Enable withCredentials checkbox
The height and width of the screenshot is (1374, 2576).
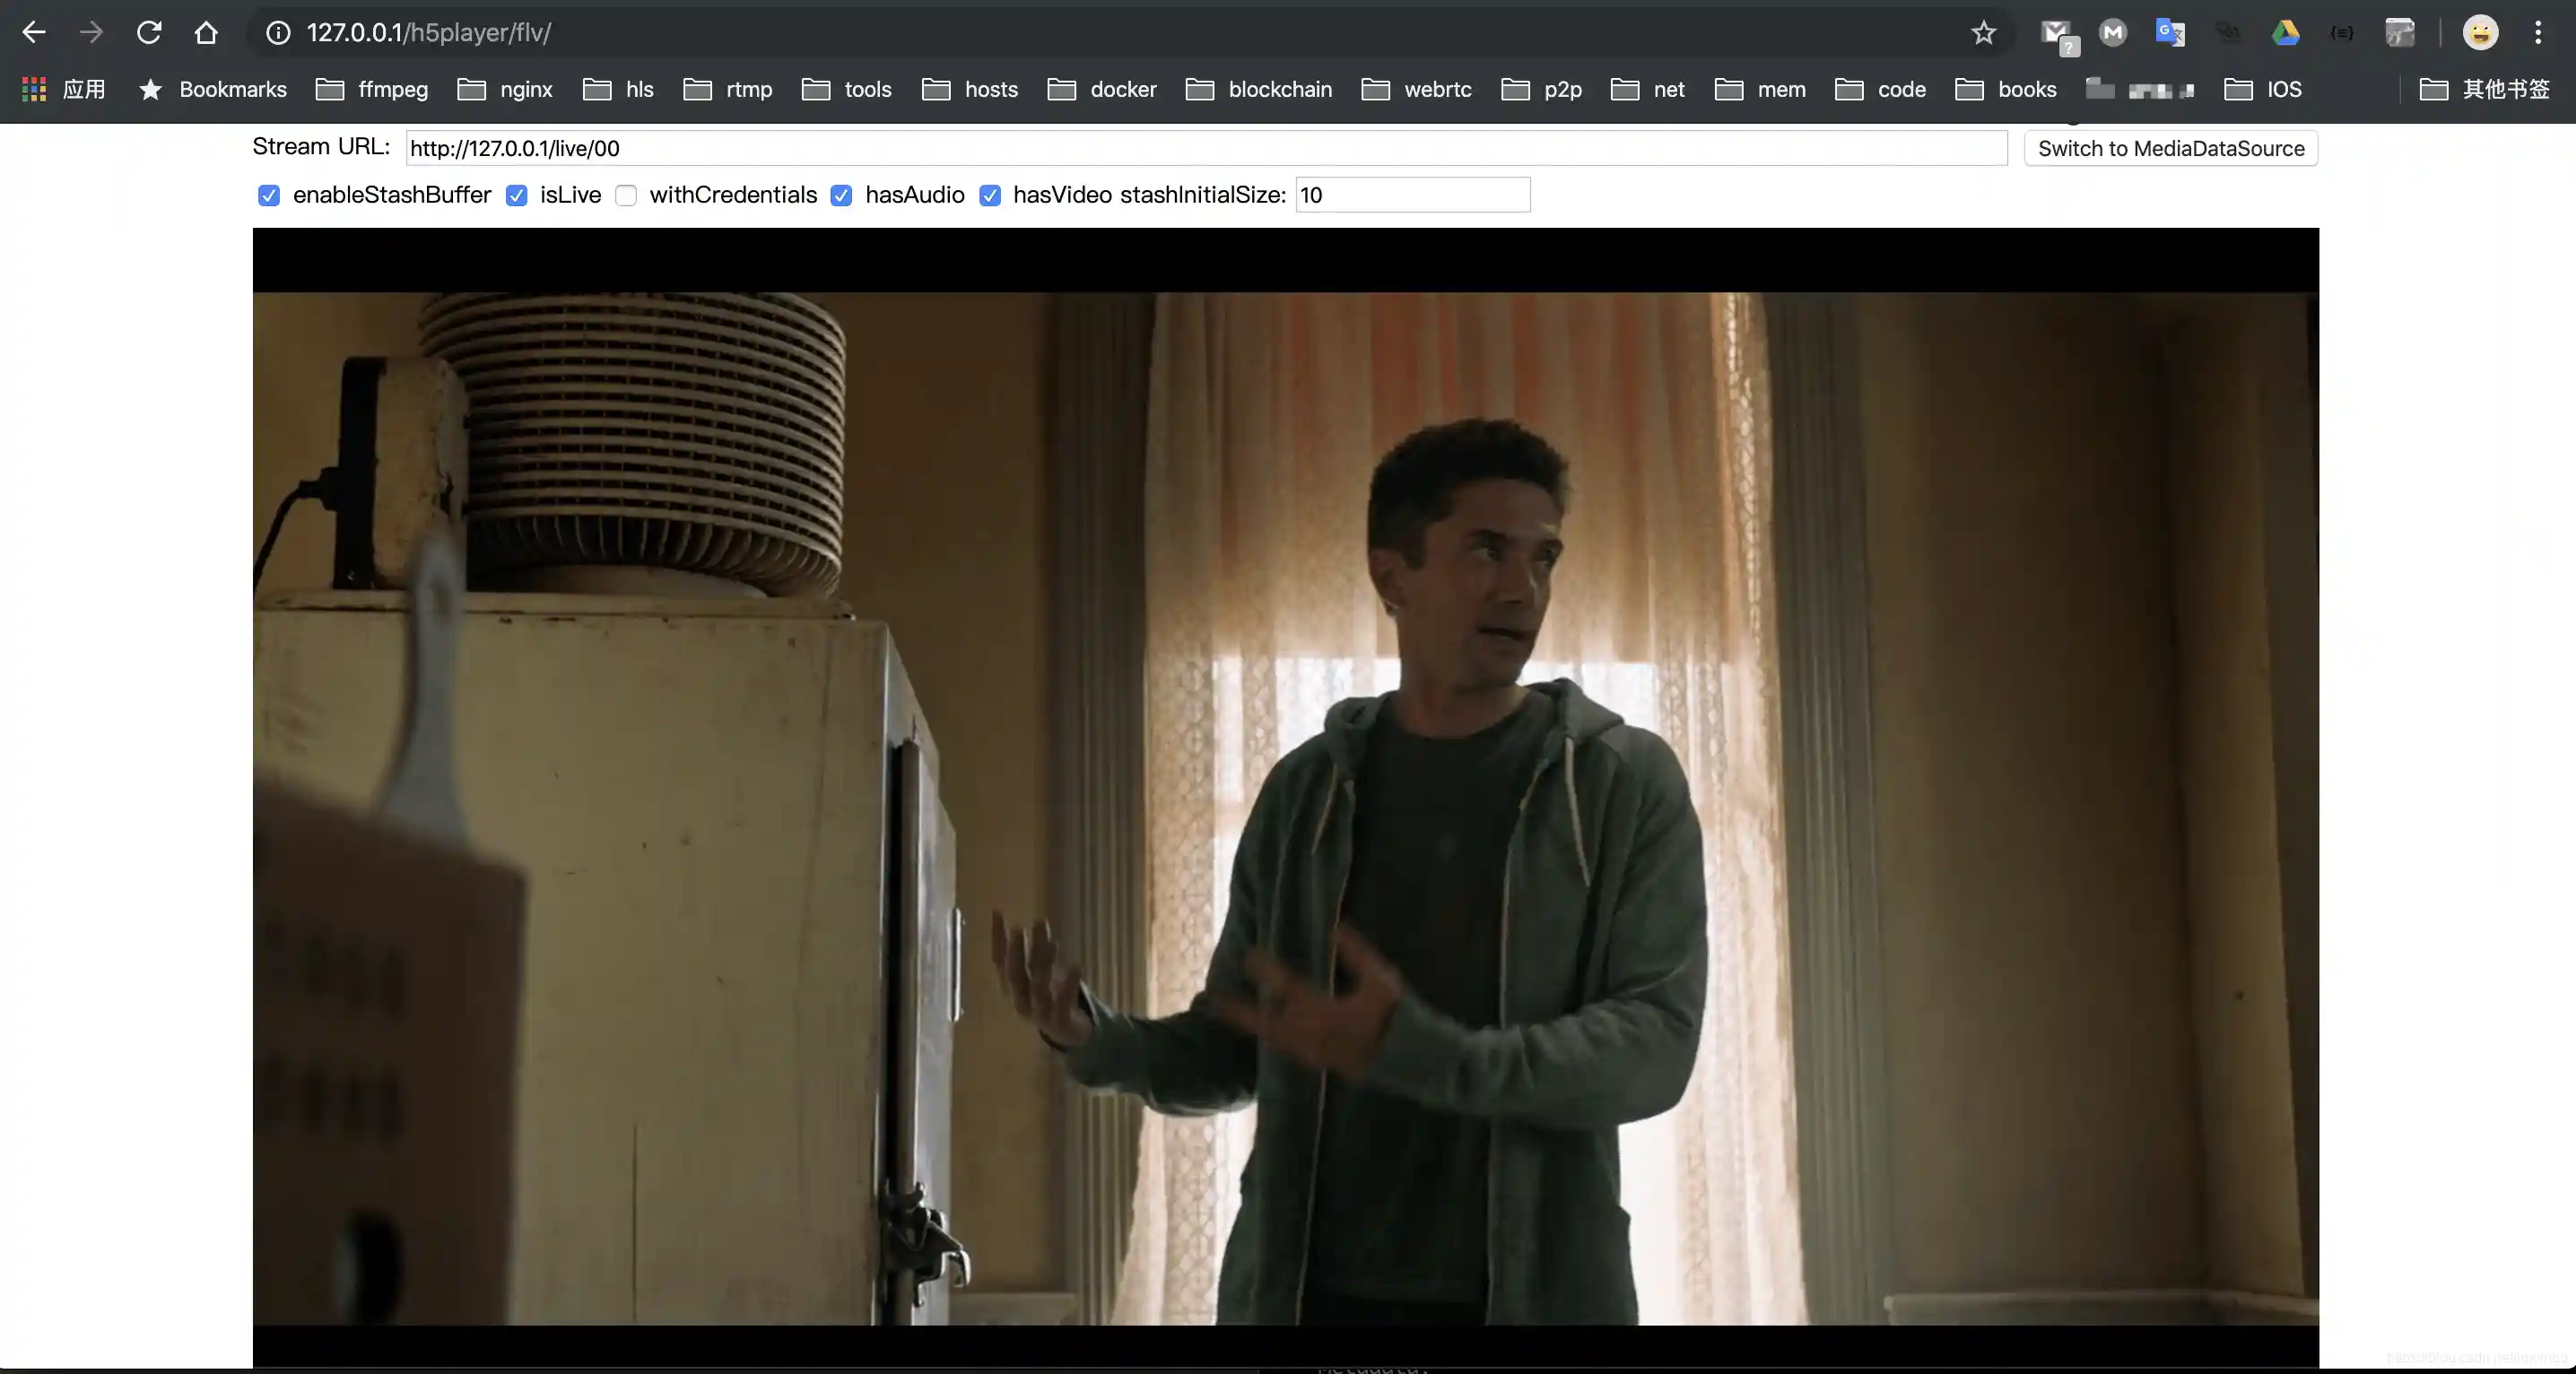pos(626,195)
